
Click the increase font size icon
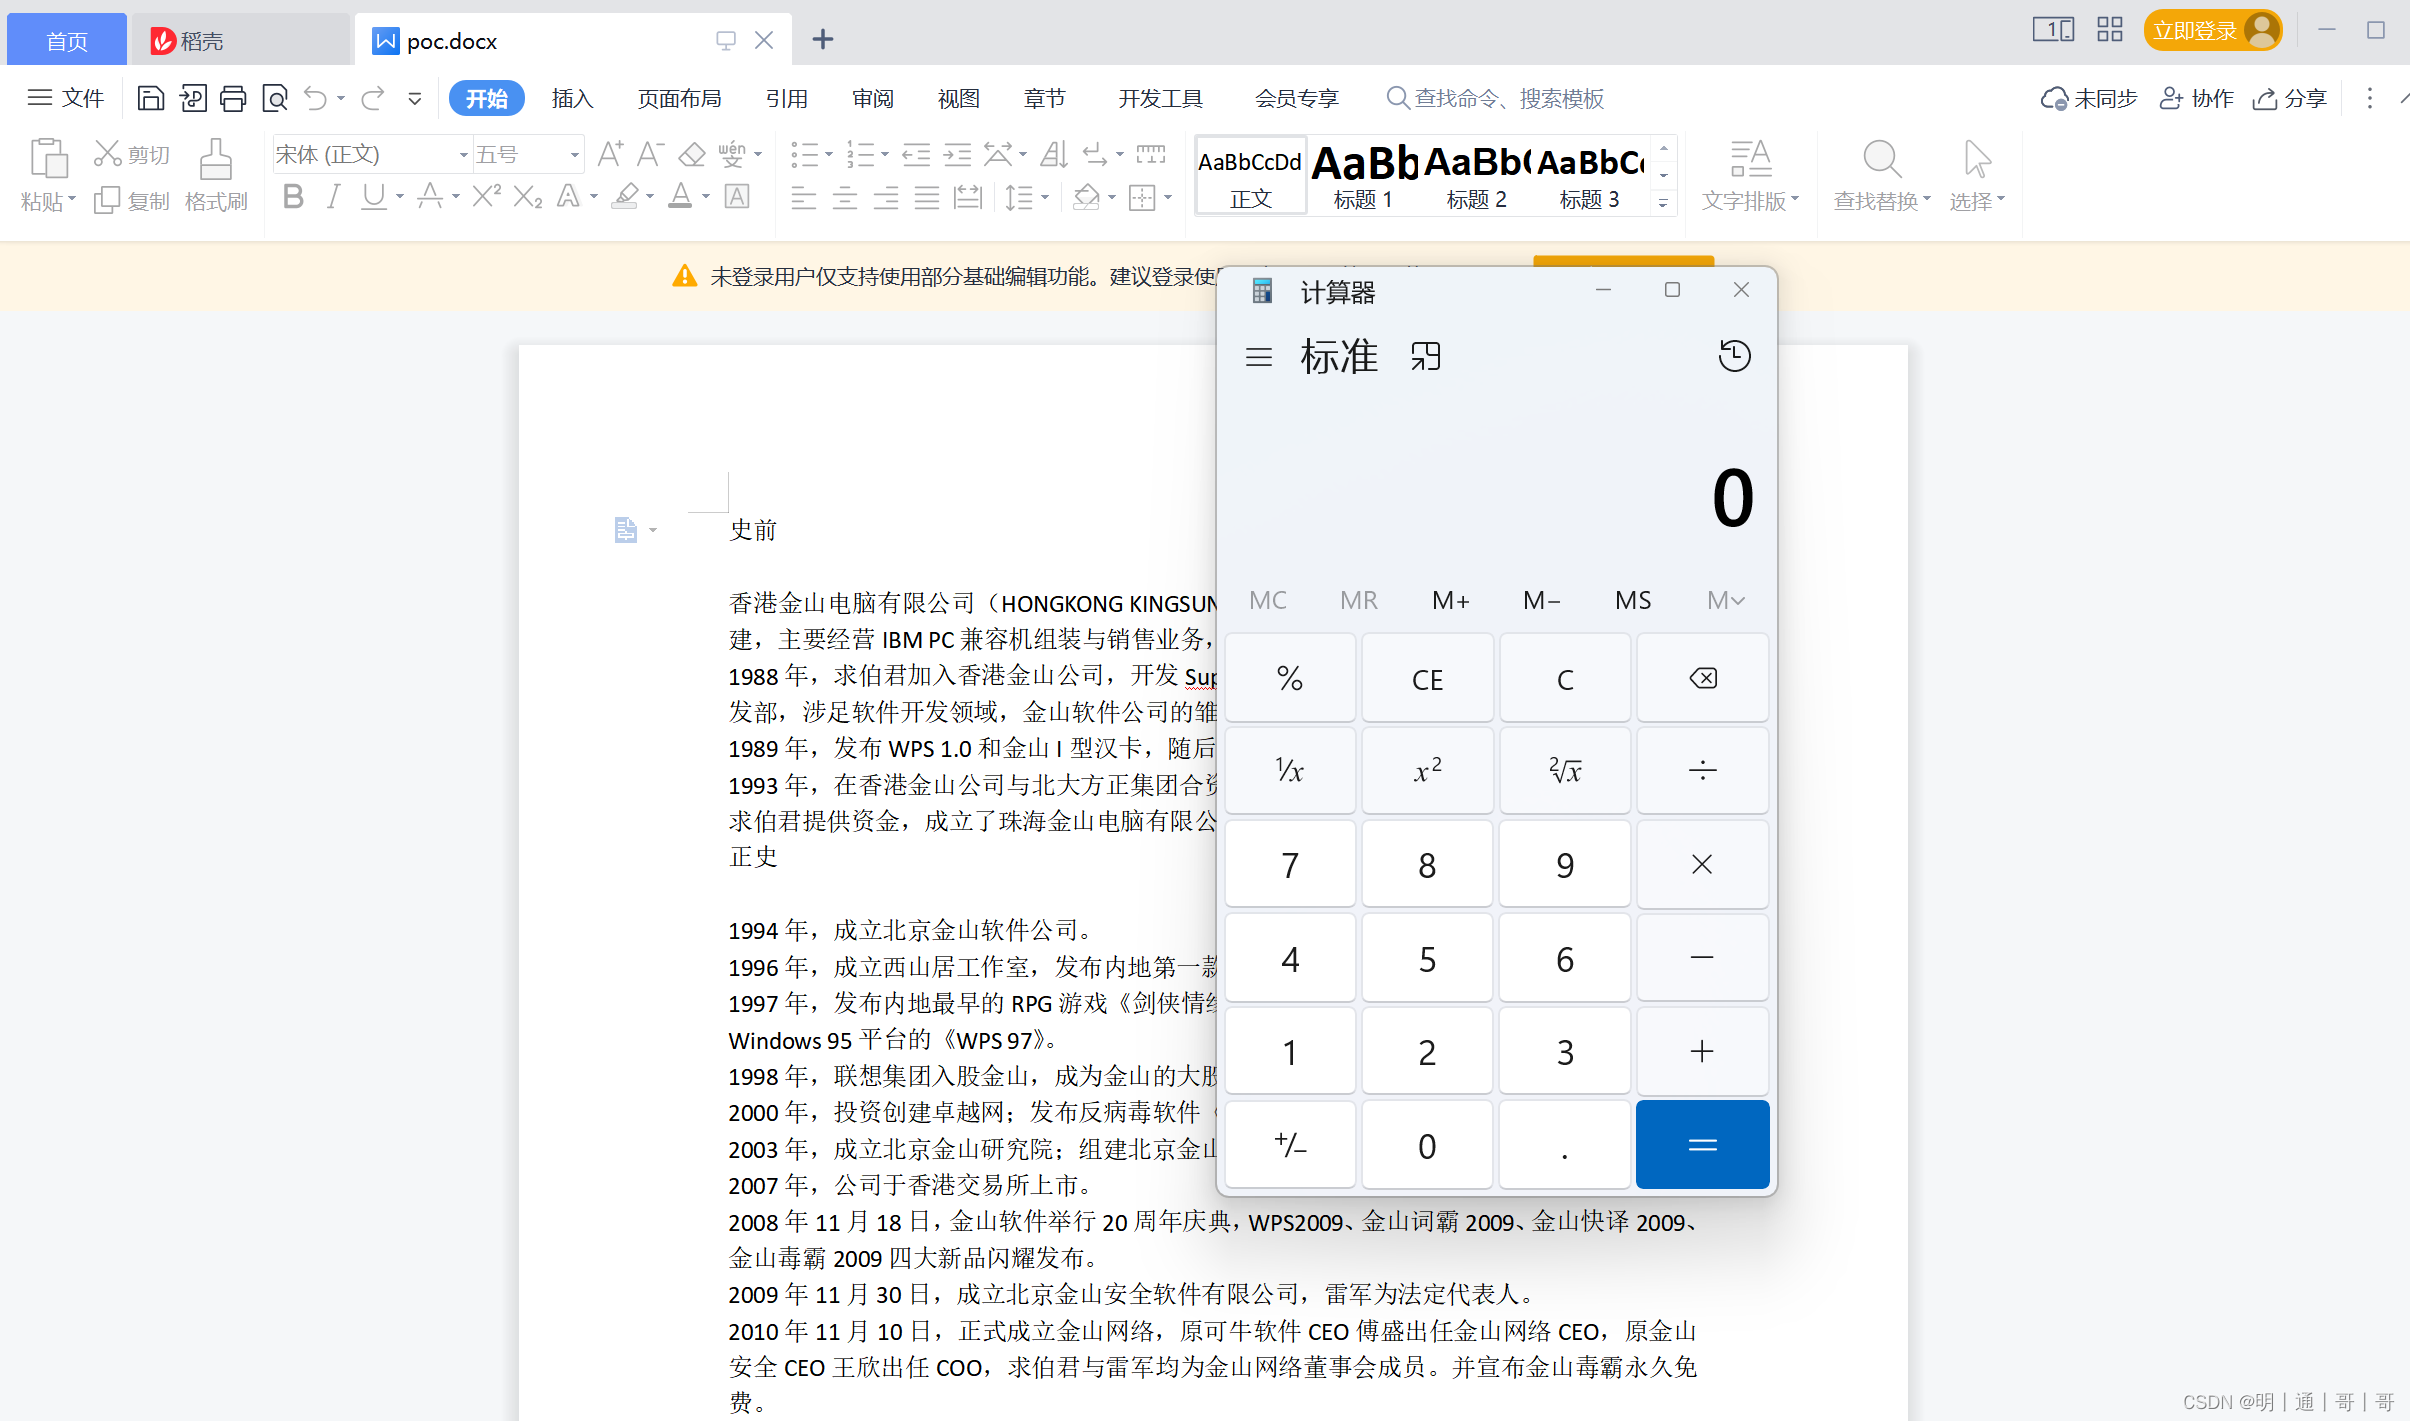click(x=610, y=154)
